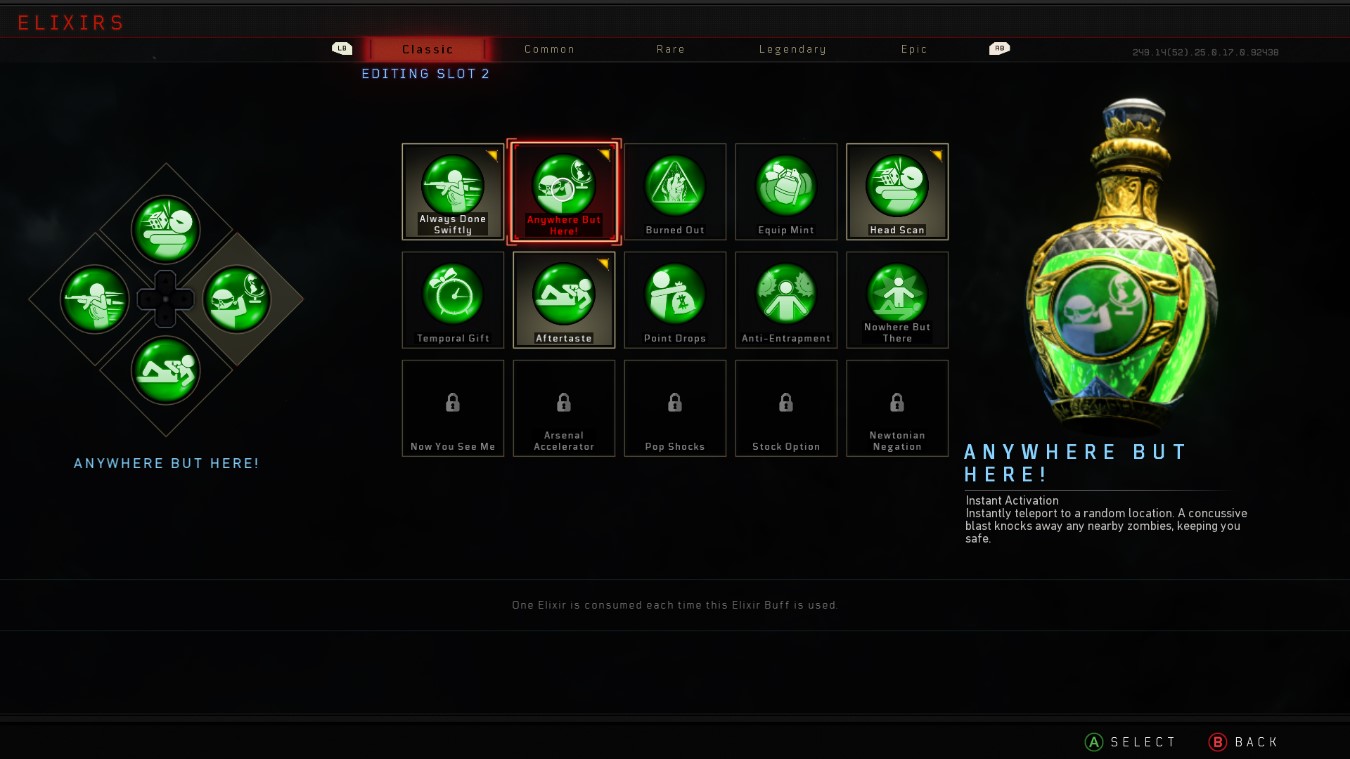Click the Back prompt button
The image size is (1350, 759).
1244,742
